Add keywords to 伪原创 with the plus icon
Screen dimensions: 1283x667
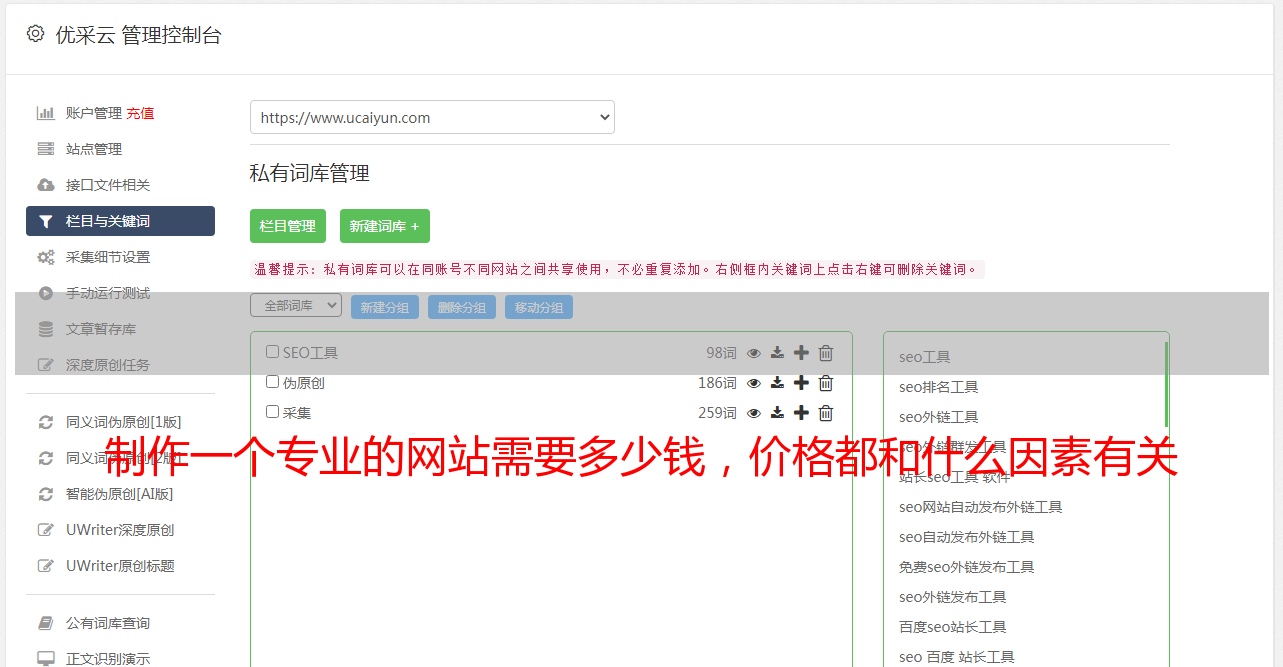coord(801,383)
